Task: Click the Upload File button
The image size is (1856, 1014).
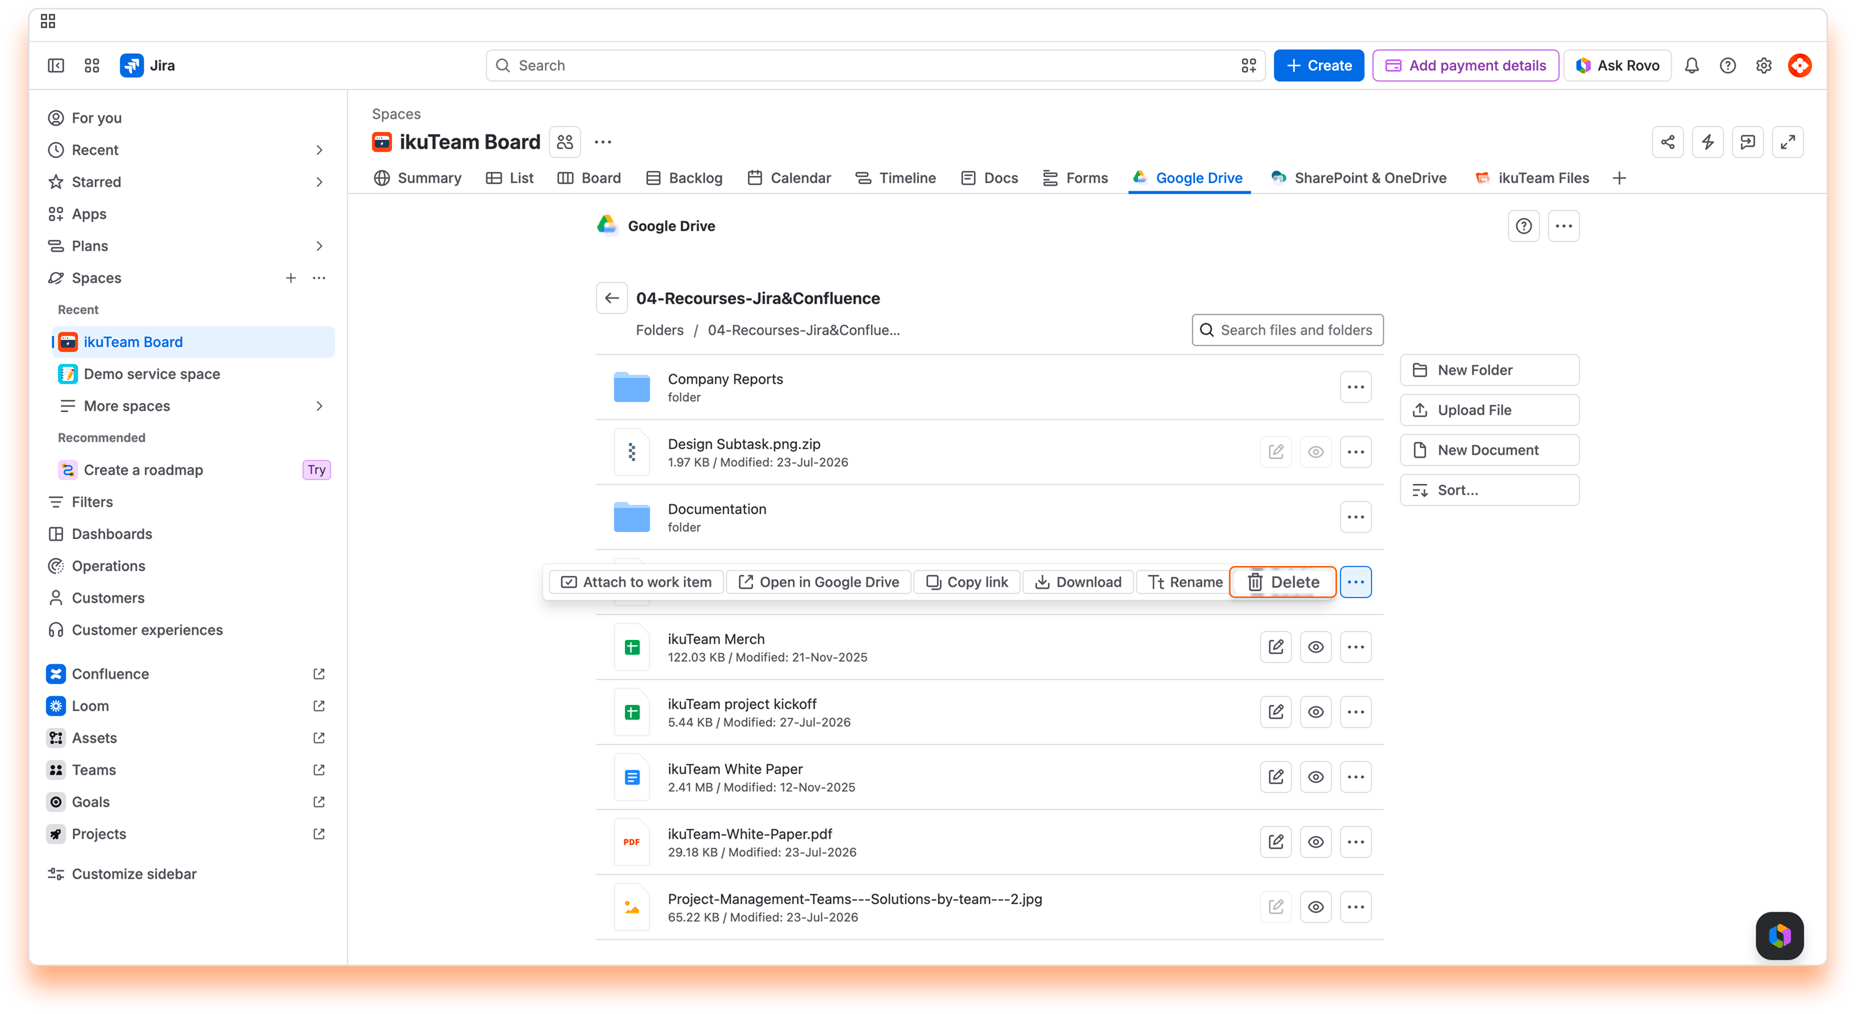Action: [1489, 410]
